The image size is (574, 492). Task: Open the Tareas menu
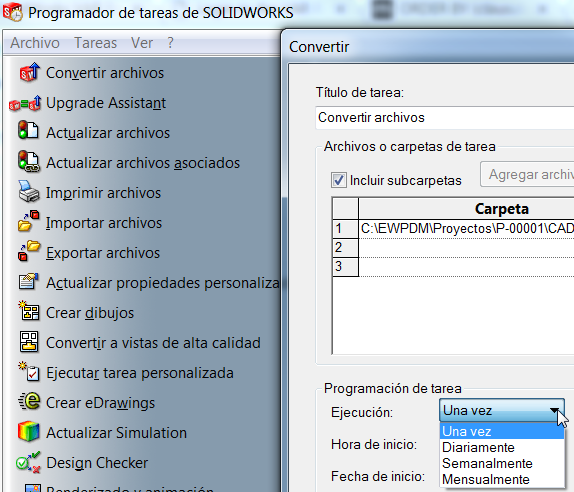tap(96, 43)
